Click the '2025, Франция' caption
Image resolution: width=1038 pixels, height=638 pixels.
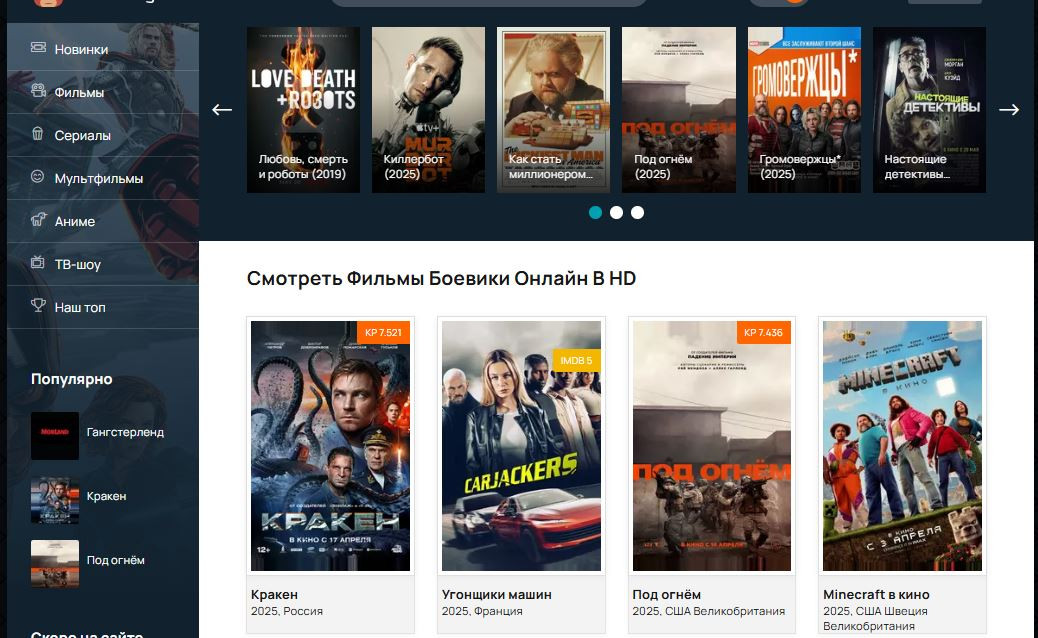click(482, 611)
